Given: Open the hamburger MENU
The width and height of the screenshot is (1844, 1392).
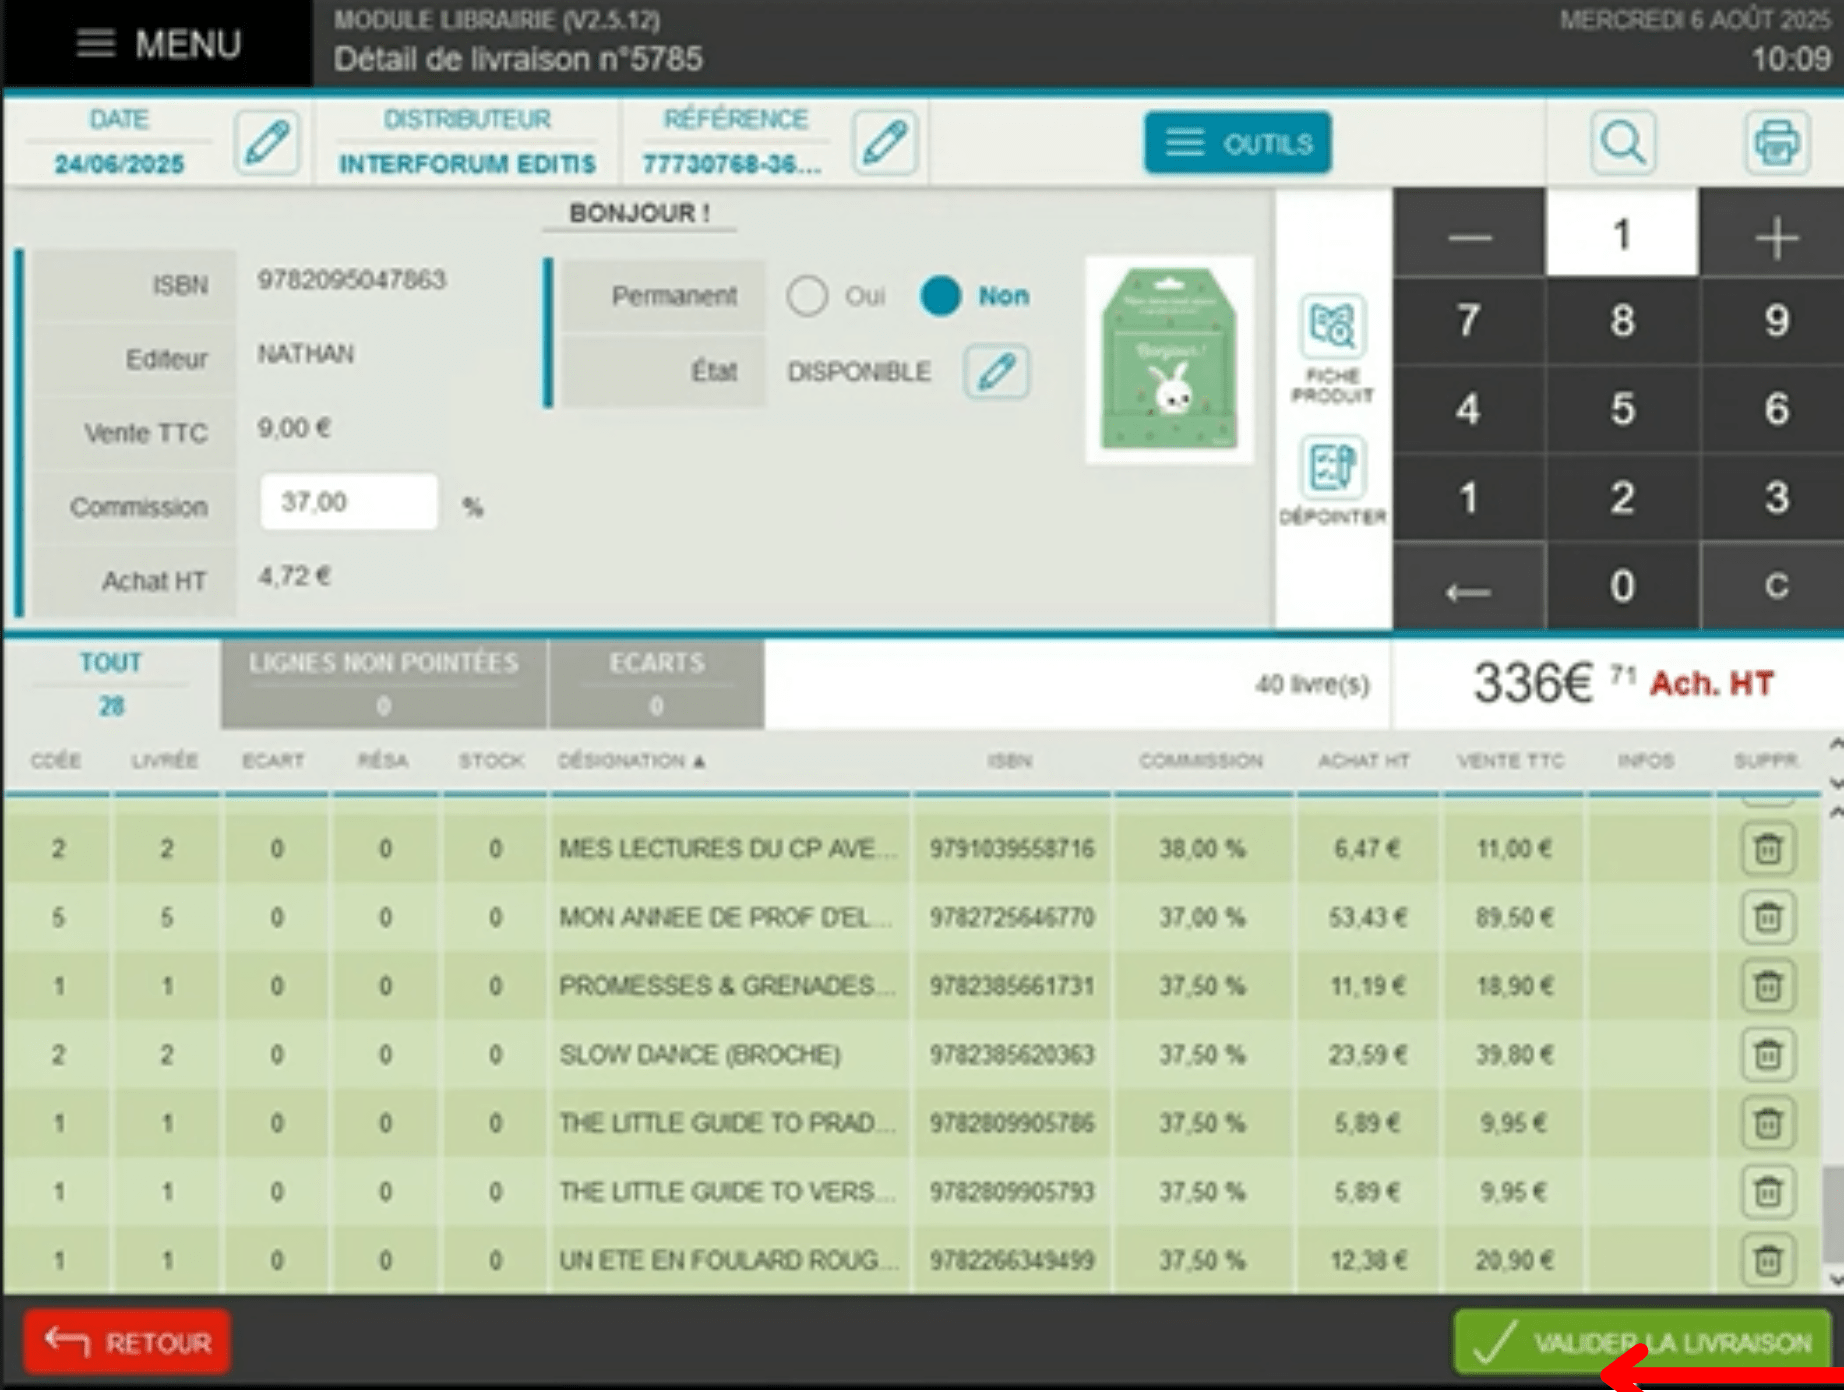Looking at the screenshot, I should tap(158, 44).
